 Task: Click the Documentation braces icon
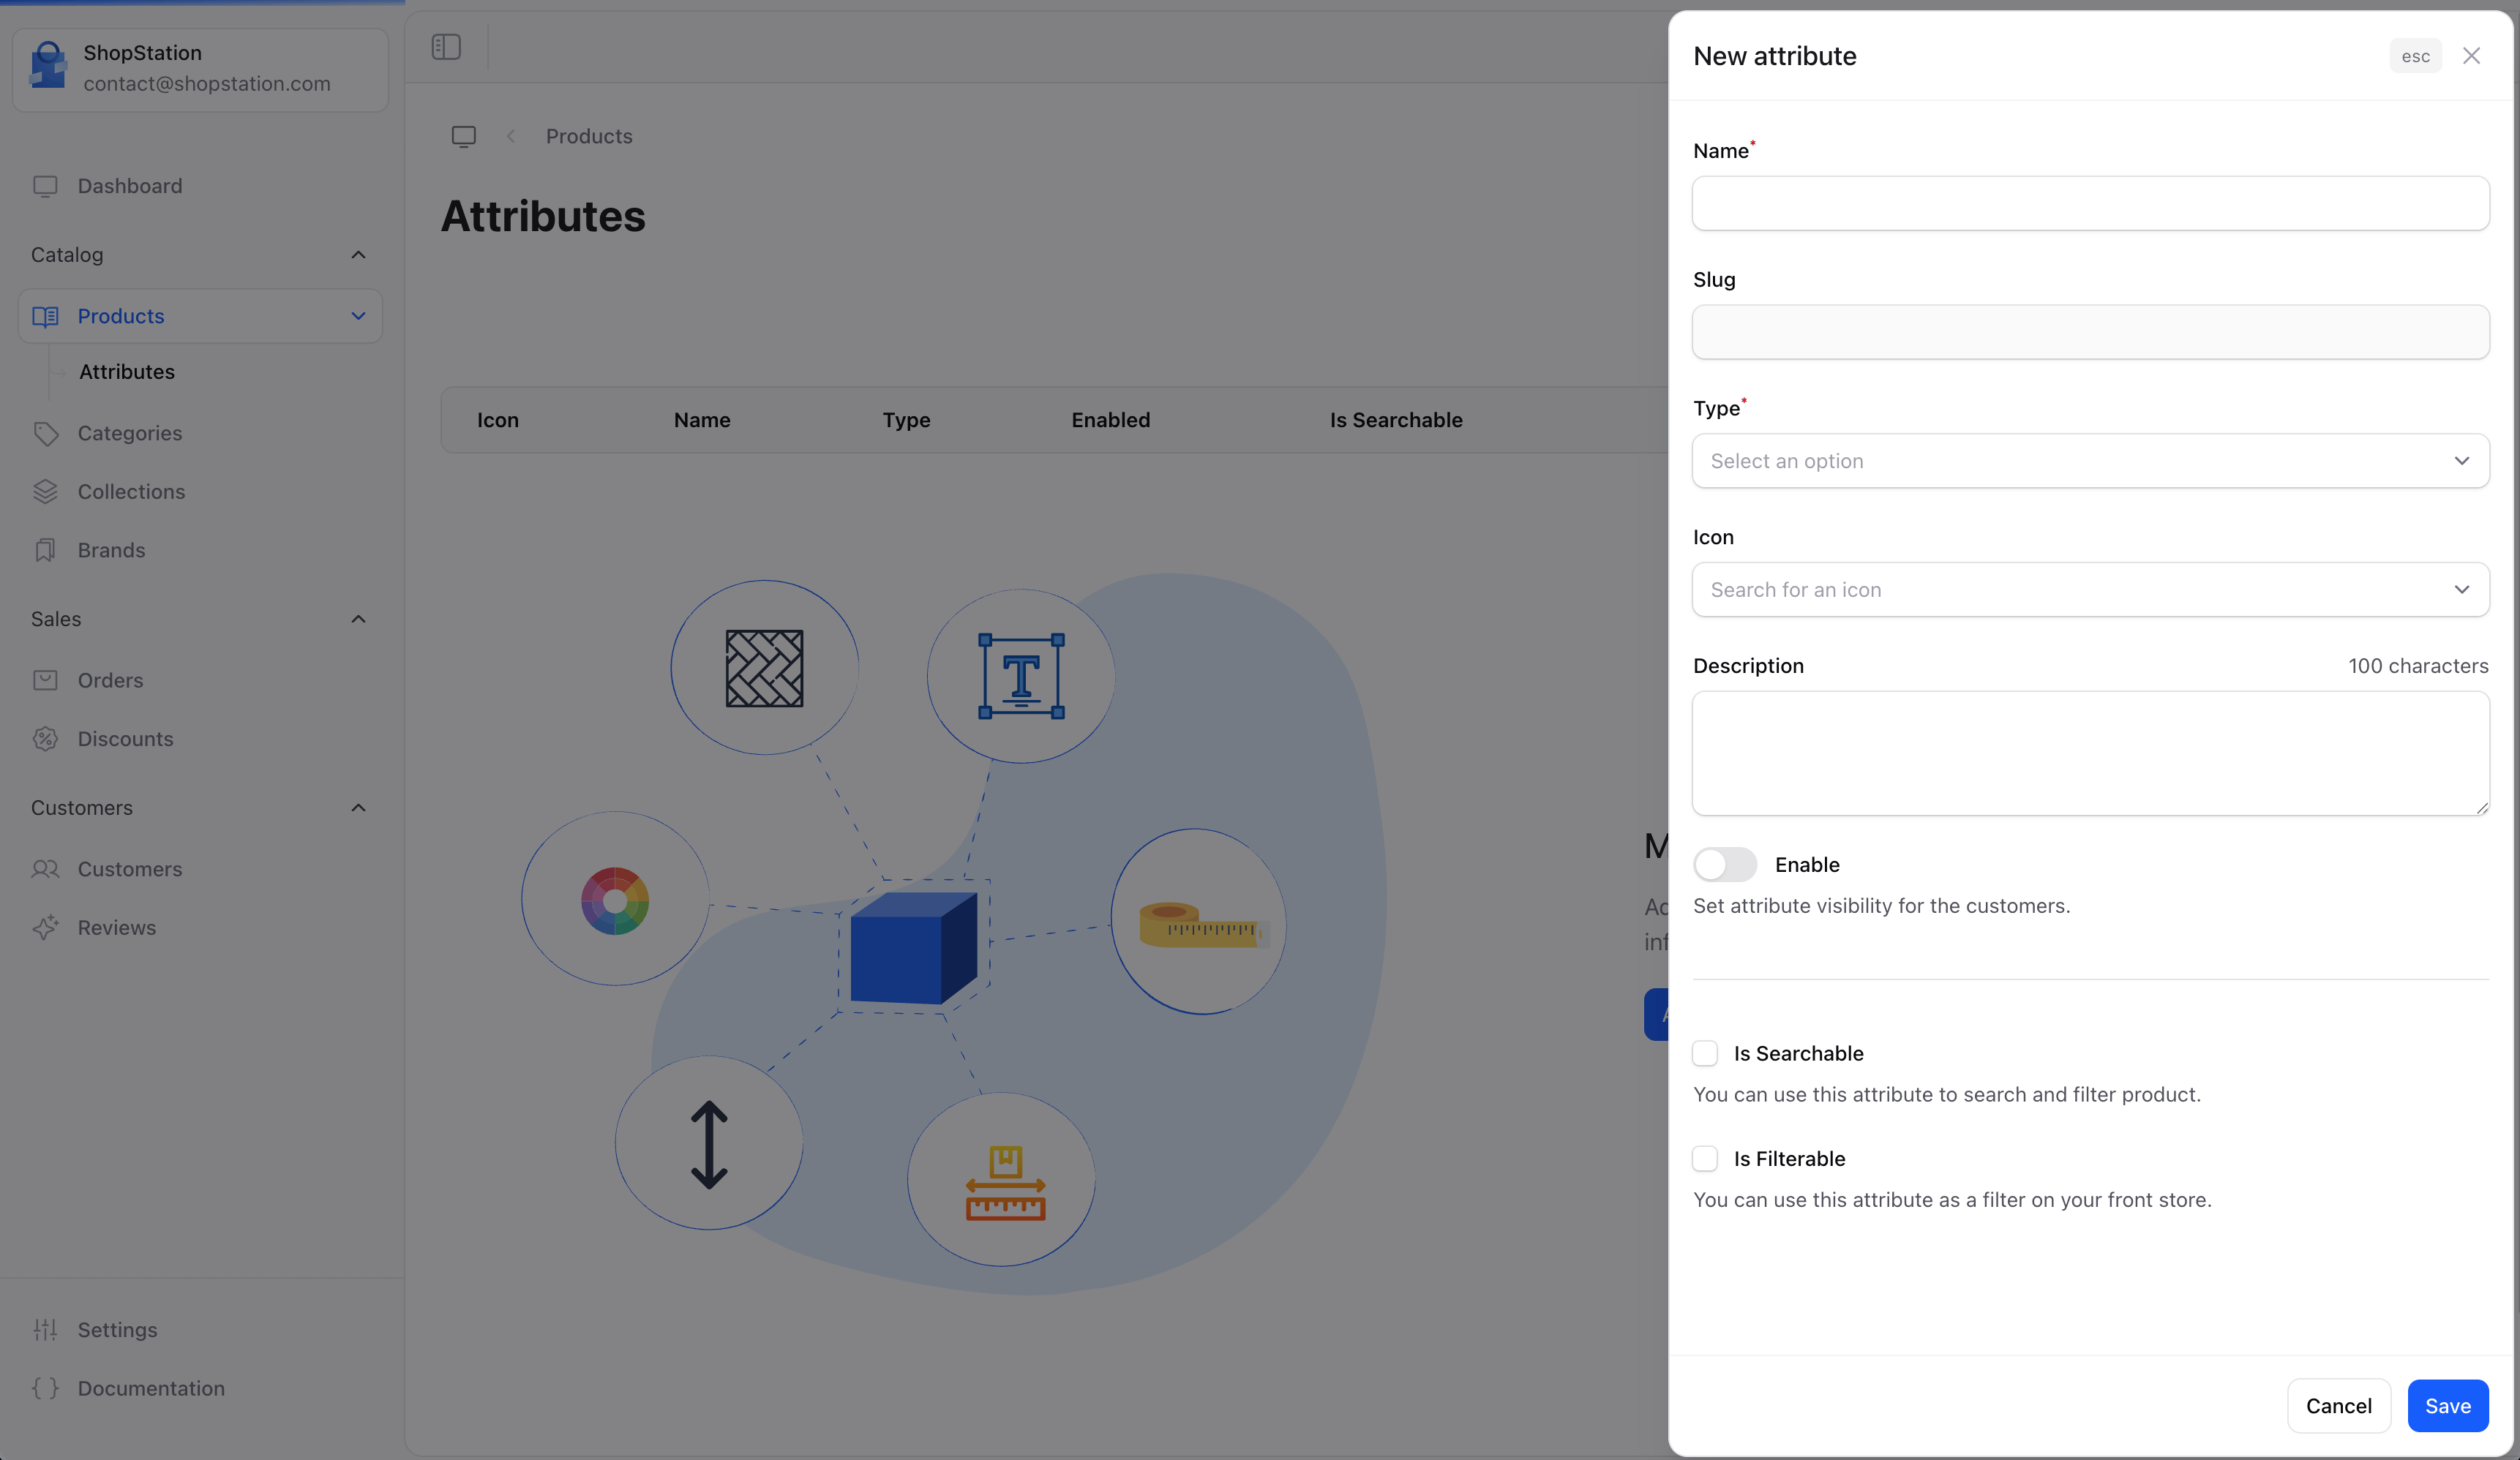tap(45, 1388)
